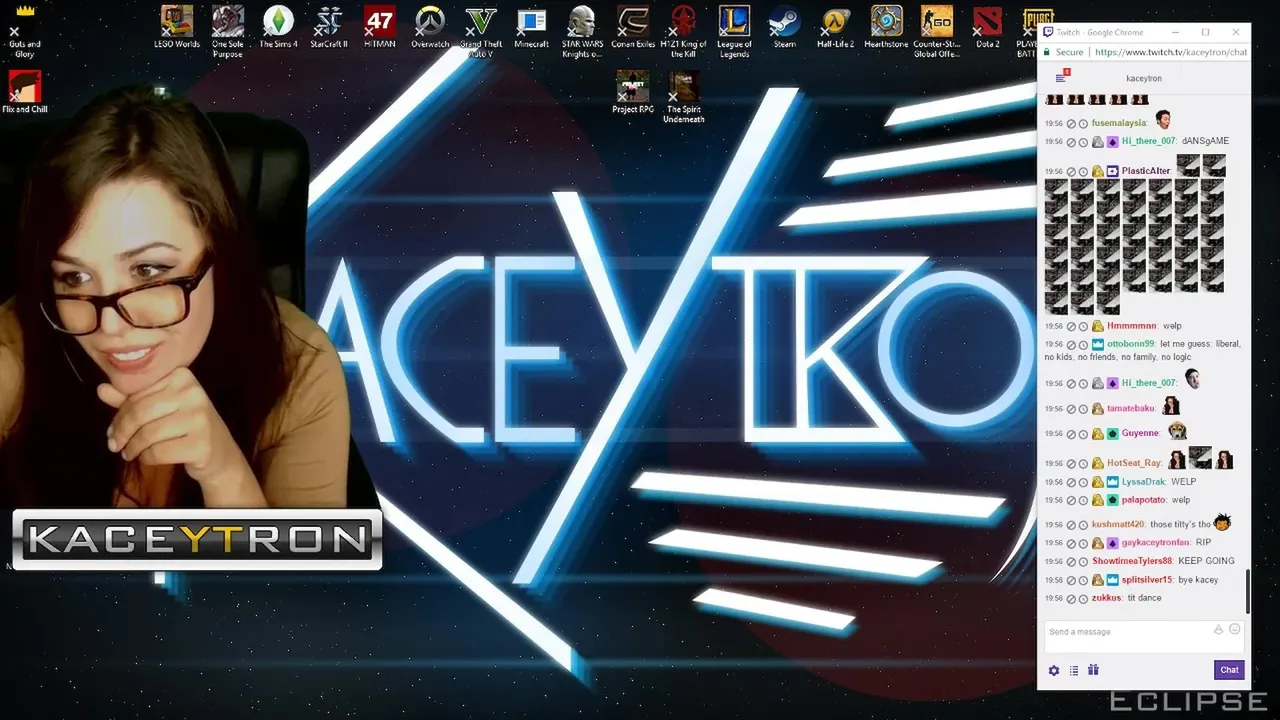Click the face emote after fusemalaysia

1163,120
